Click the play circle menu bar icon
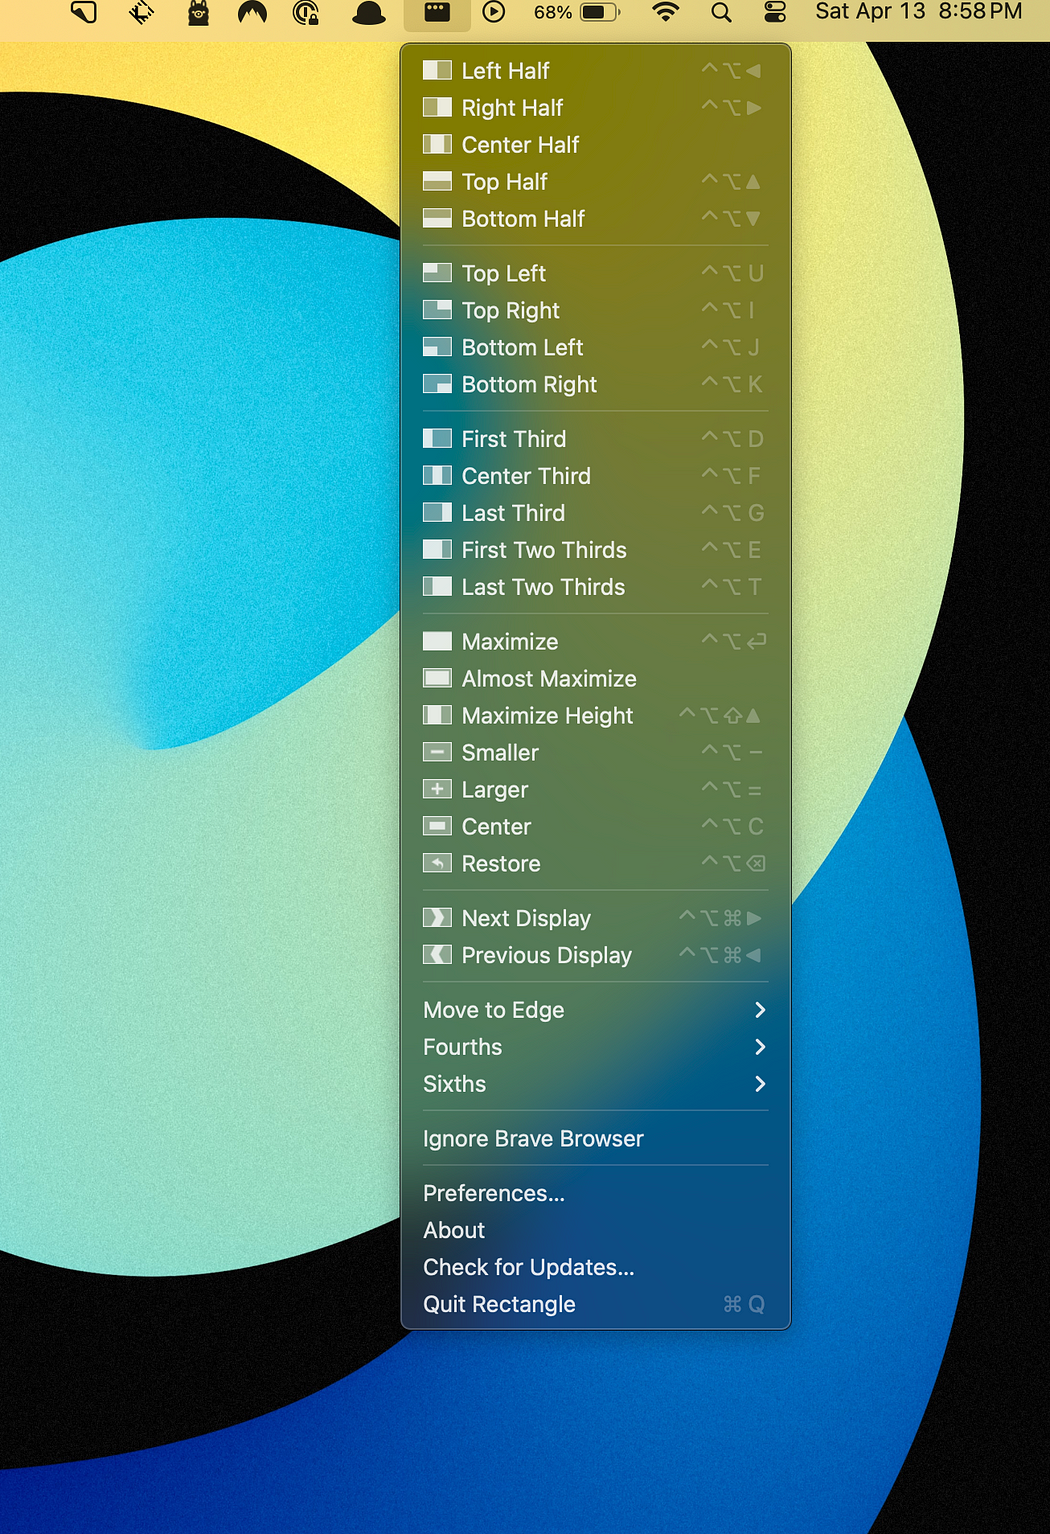This screenshot has width=1050, height=1534. click(494, 12)
